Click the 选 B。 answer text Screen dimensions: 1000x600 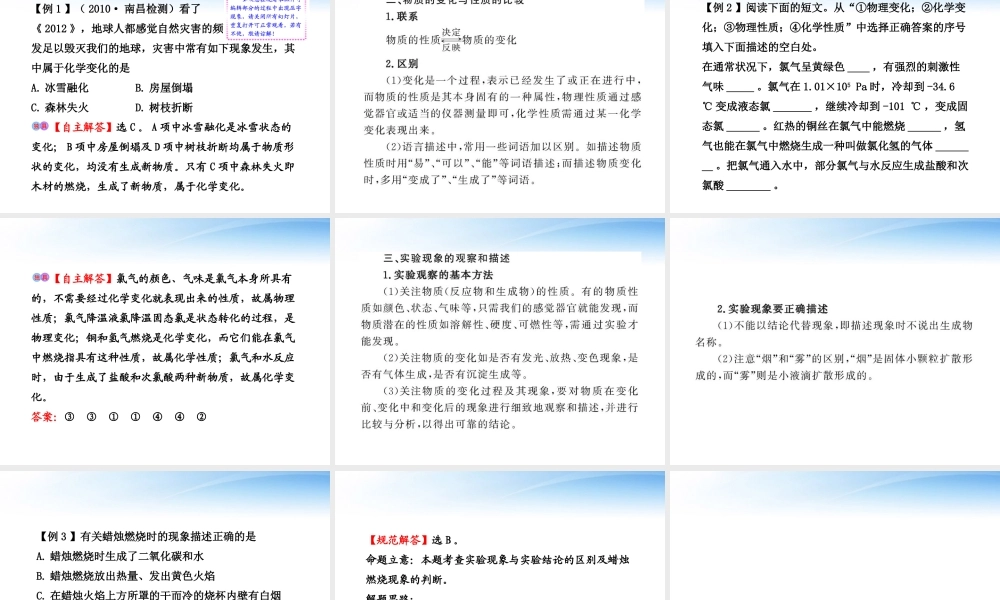click(446, 540)
